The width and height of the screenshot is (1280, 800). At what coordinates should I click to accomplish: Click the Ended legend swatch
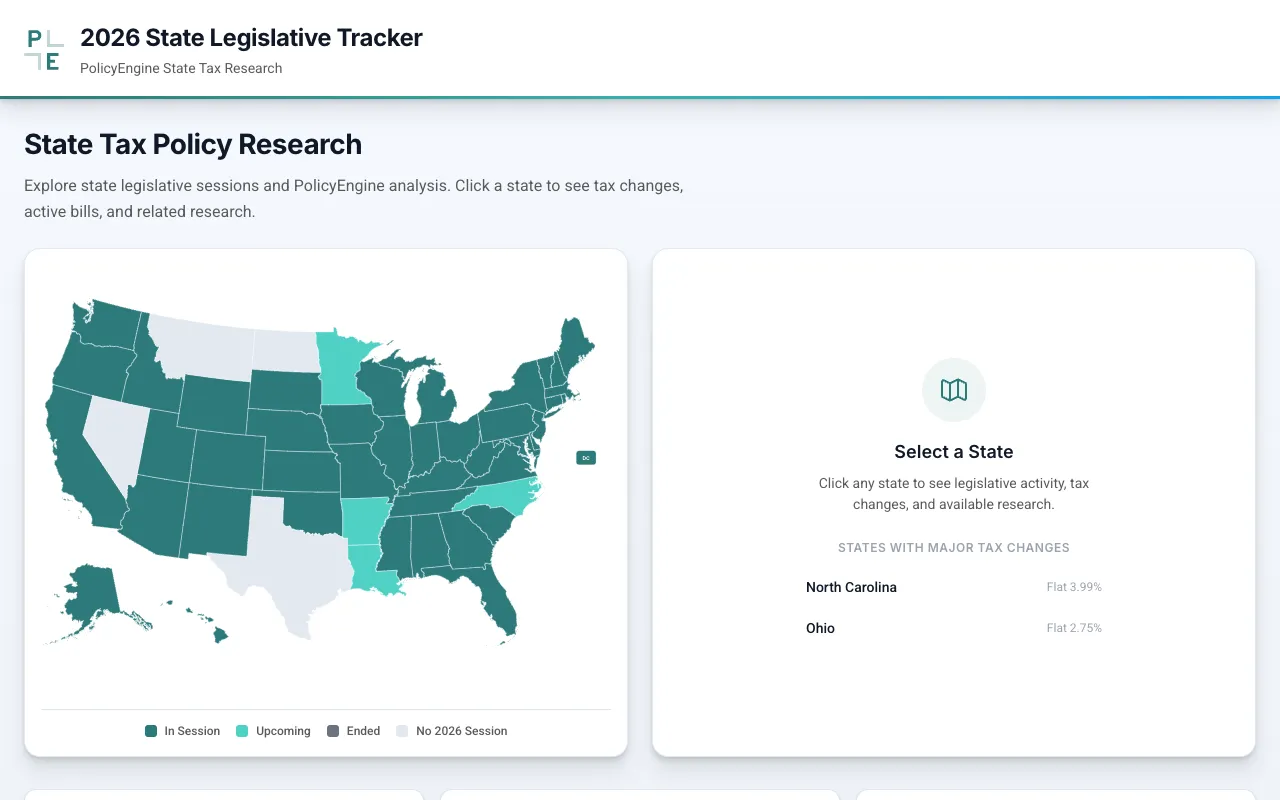pyautogui.click(x=333, y=731)
